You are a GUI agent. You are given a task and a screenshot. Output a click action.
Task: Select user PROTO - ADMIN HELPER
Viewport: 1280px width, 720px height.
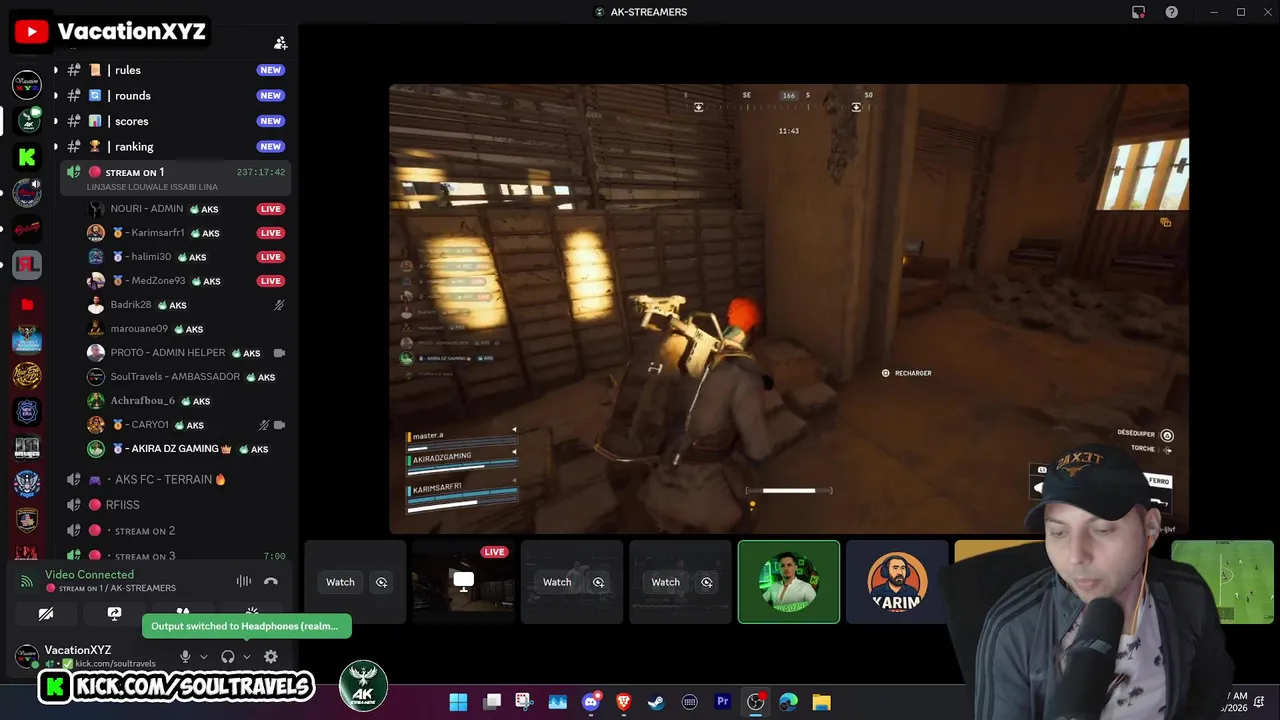tap(186, 353)
